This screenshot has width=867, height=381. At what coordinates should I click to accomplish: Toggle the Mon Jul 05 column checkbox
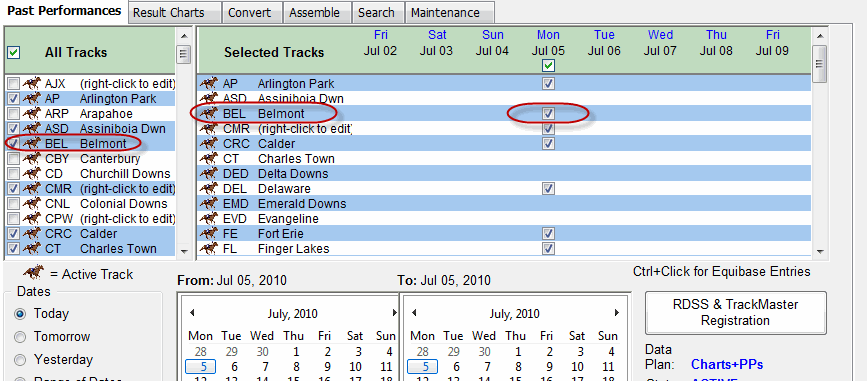(x=548, y=66)
